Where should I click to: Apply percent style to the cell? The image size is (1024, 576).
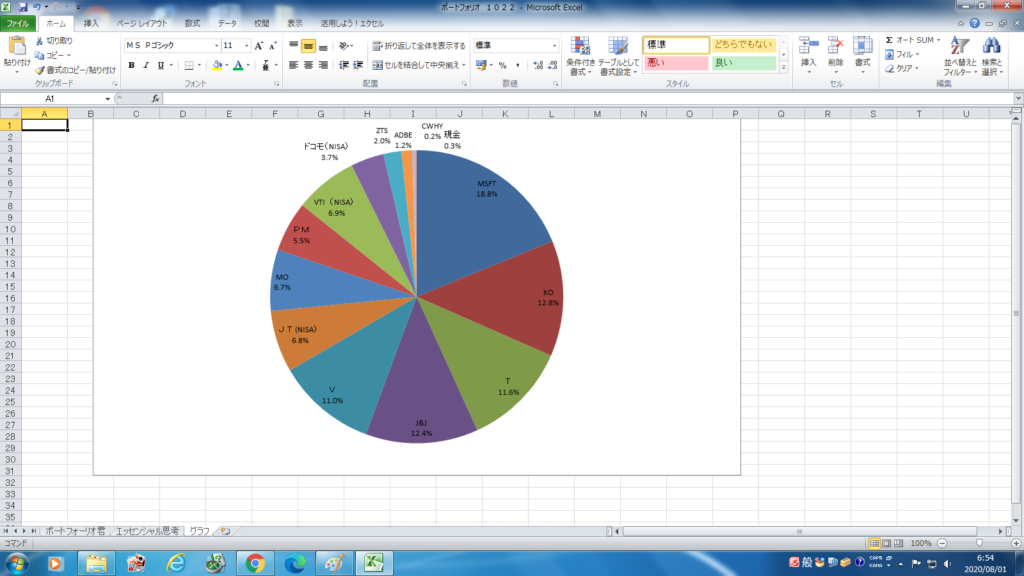(502, 65)
